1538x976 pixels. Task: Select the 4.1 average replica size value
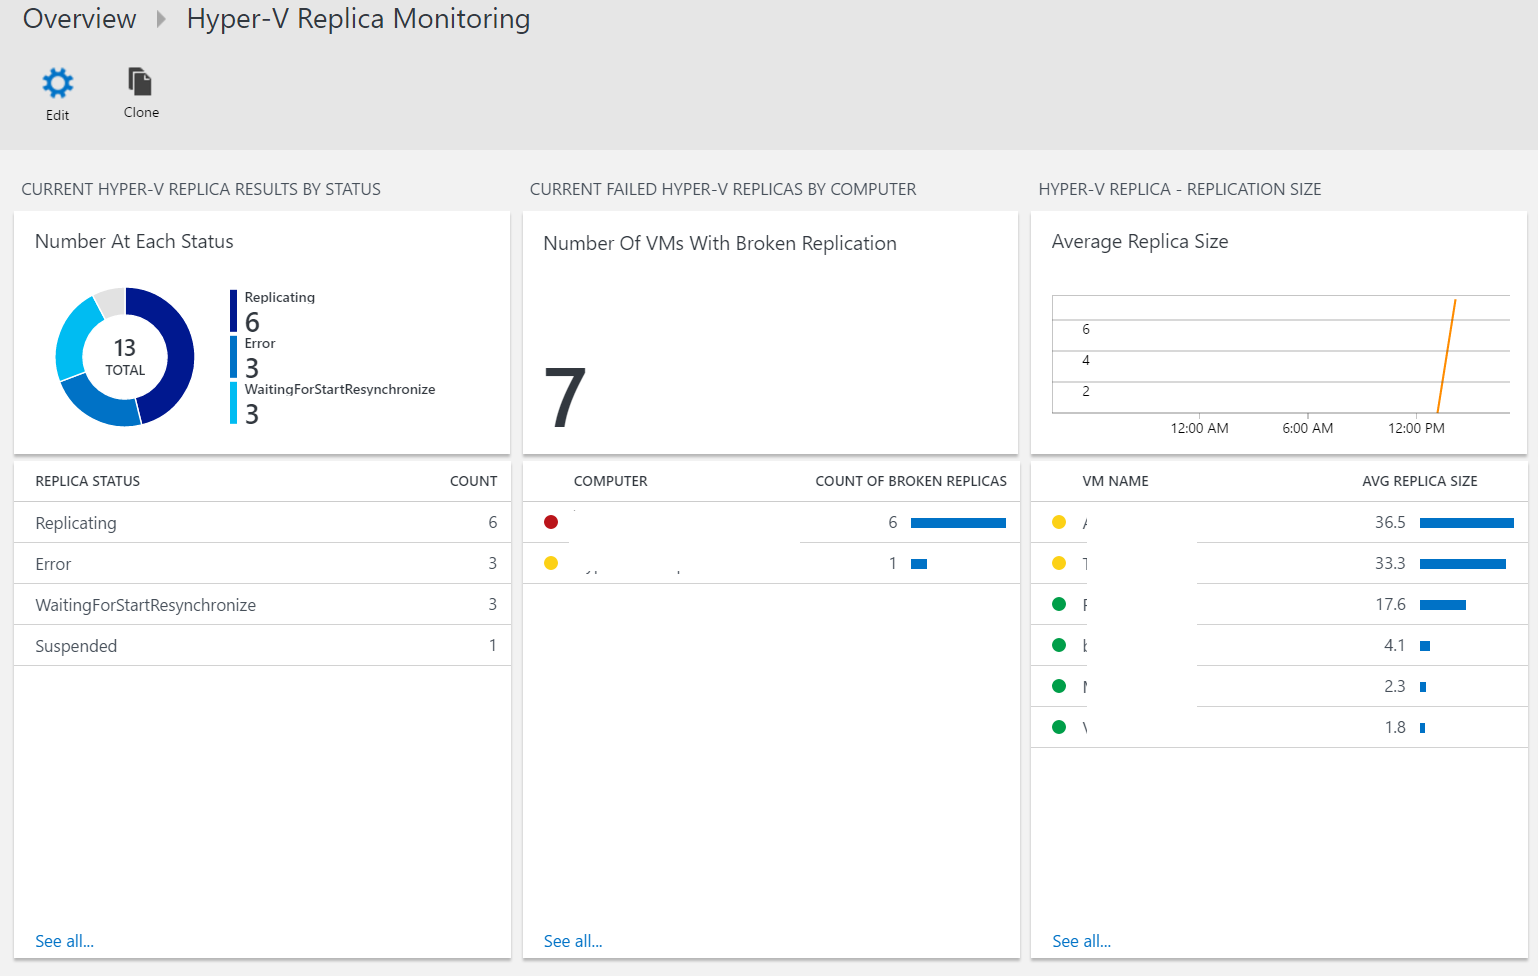click(1395, 645)
